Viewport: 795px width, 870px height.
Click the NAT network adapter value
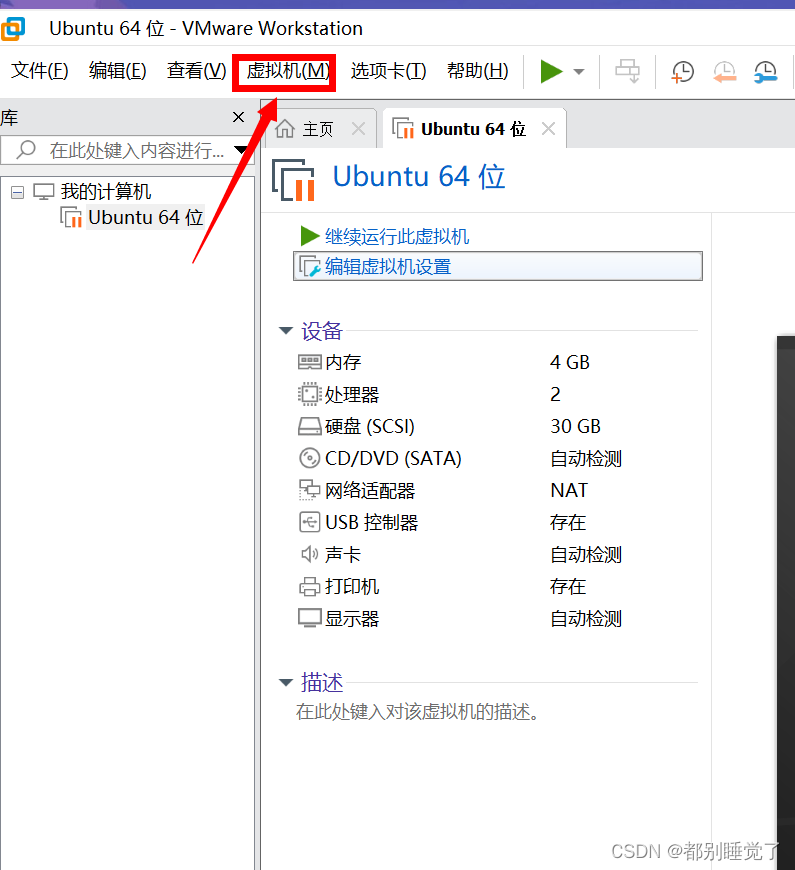point(569,490)
